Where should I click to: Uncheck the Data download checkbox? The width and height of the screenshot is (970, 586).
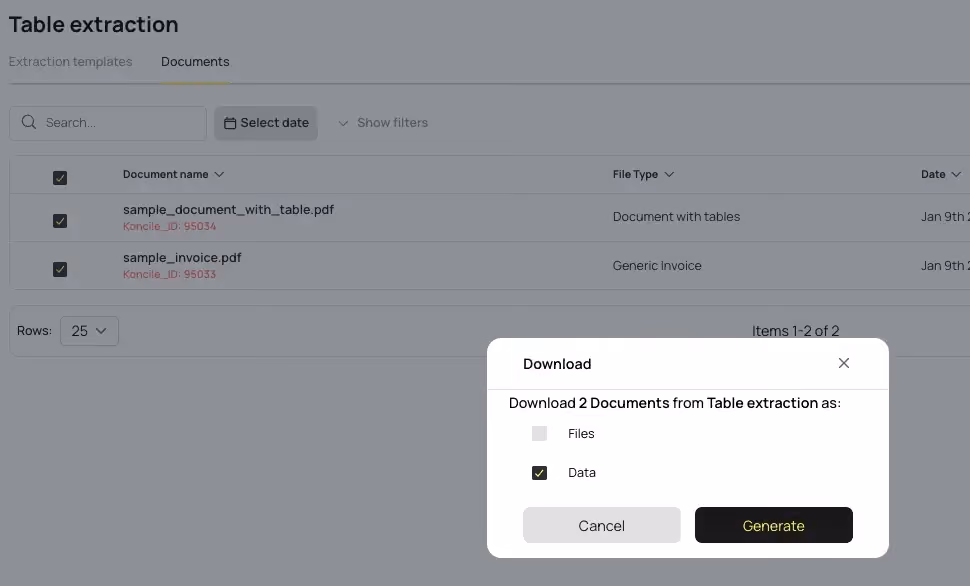point(539,473)
